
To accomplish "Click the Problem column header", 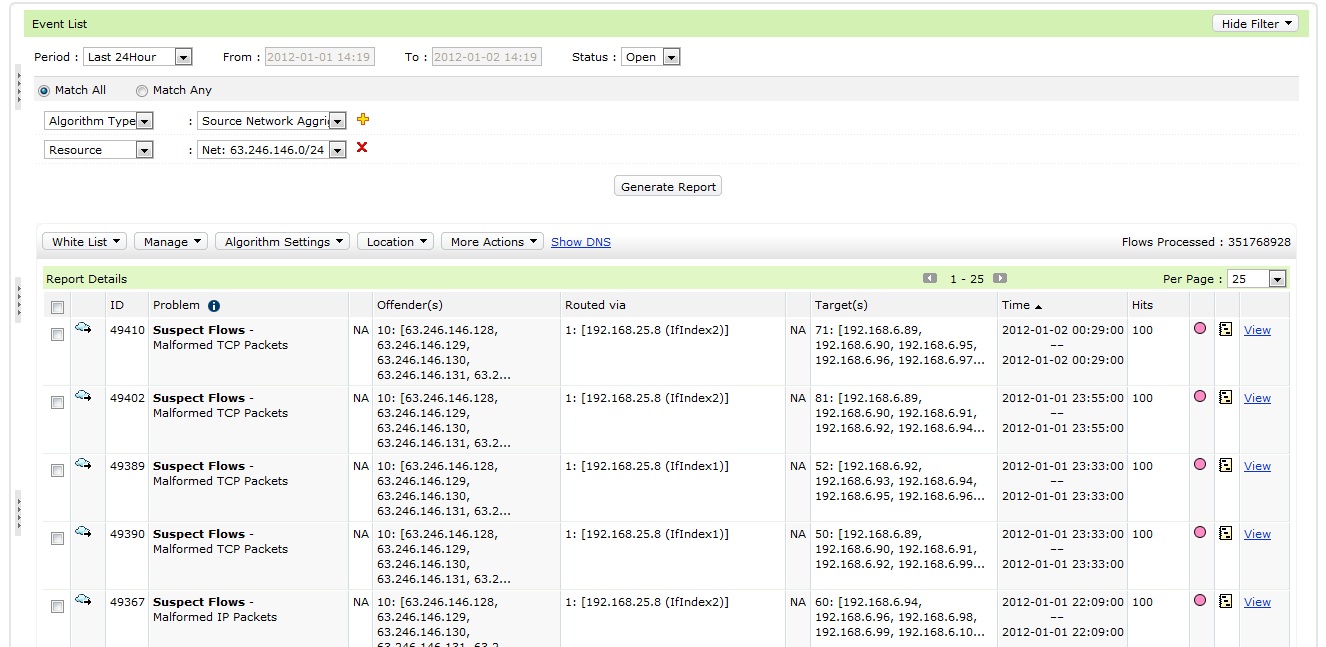I will 176,305.
